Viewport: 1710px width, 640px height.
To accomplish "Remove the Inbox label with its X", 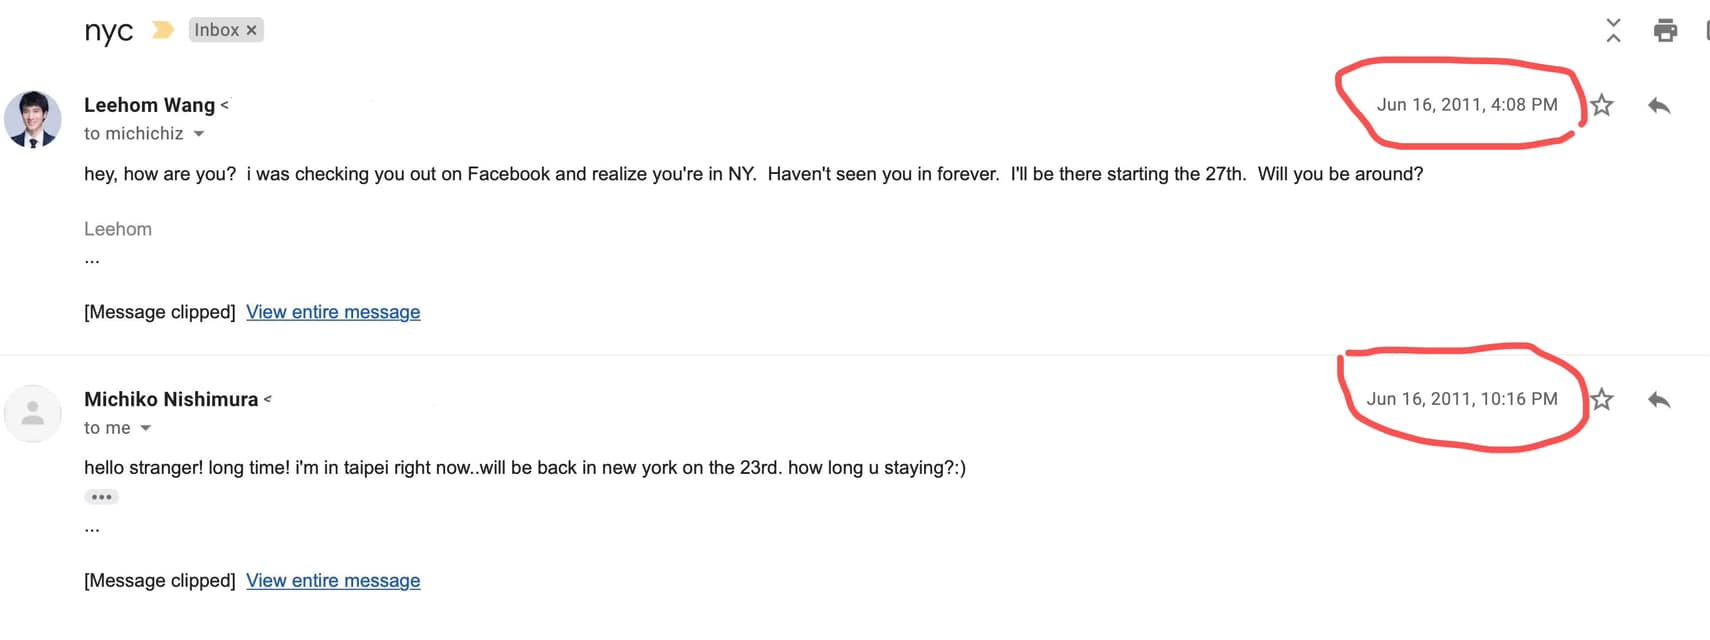I will point(252,30).
